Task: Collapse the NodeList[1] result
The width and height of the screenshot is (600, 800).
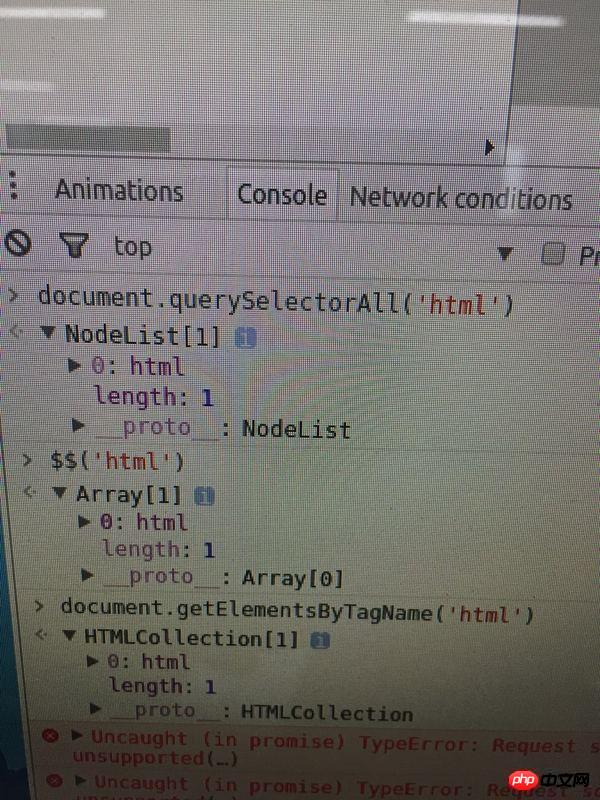Action: [48, 333]
